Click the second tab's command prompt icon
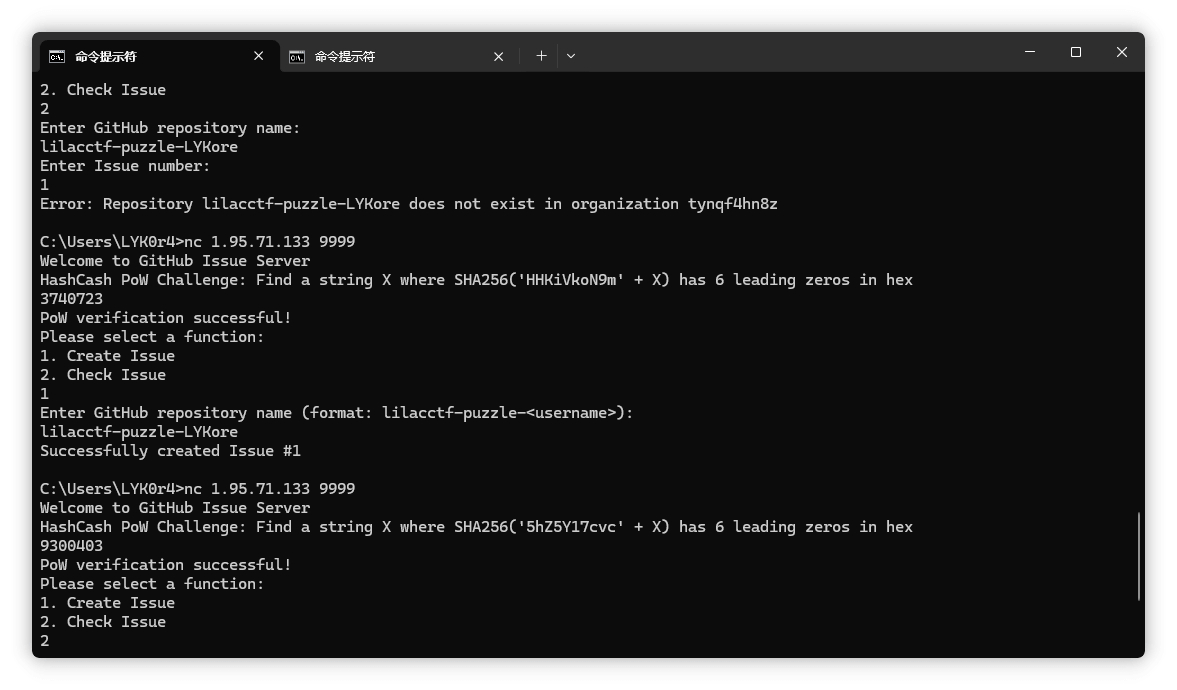This screenshot has width=1177, height=690. coord(297,57)
